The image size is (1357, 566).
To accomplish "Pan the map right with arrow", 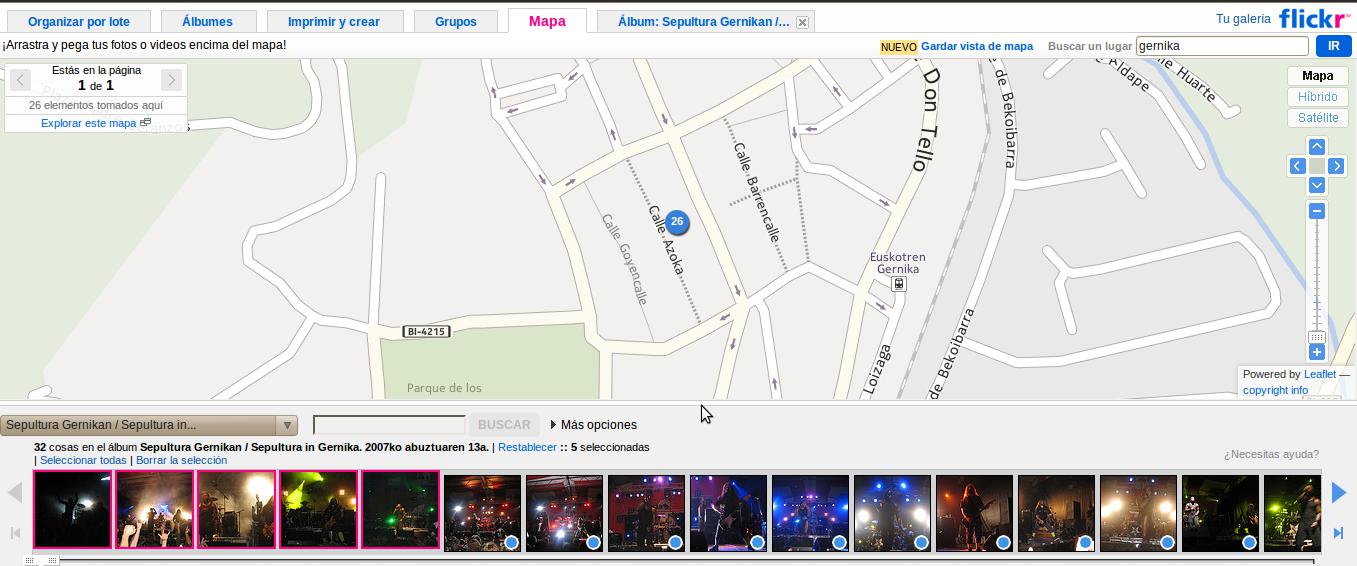I will click(x=1336, y=166).
